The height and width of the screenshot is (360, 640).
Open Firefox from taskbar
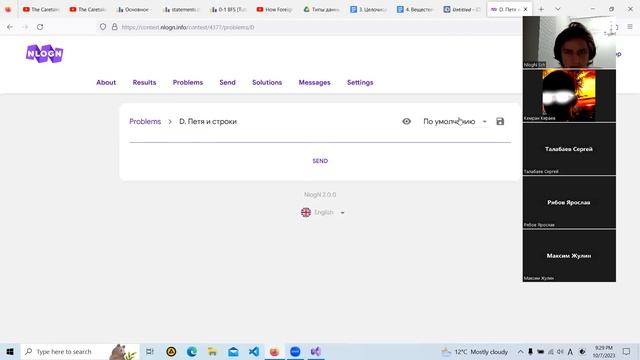click(274, 351)
